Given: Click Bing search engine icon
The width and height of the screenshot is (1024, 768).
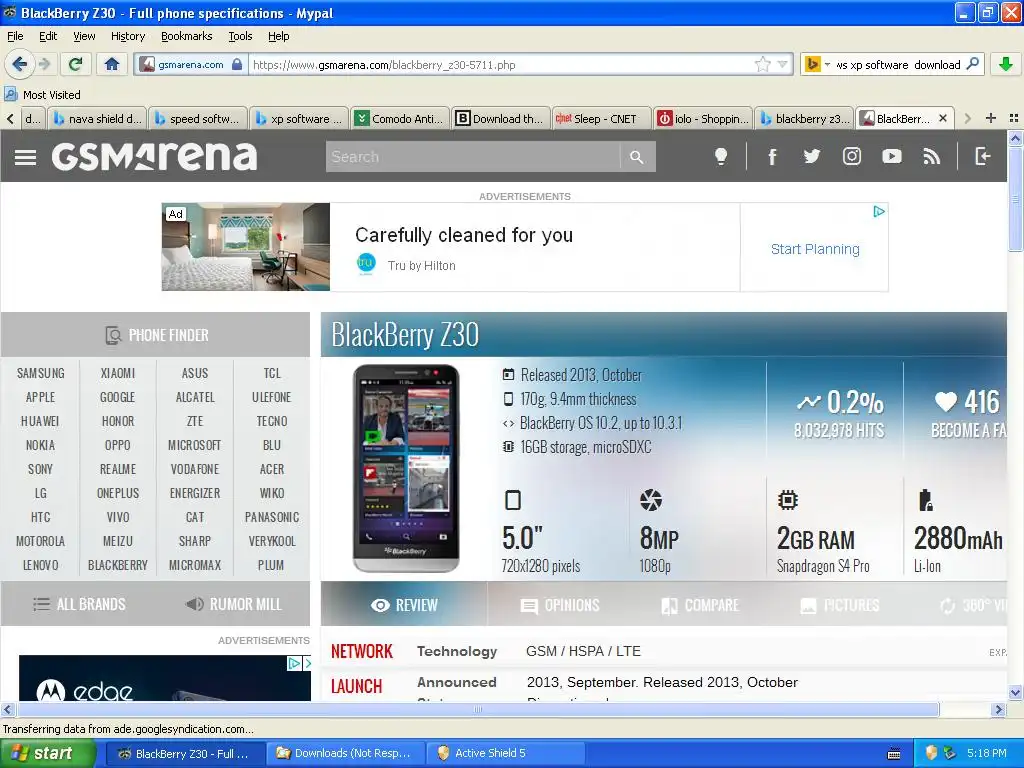Looking at the screenshot, I should [x=812, y=64].
